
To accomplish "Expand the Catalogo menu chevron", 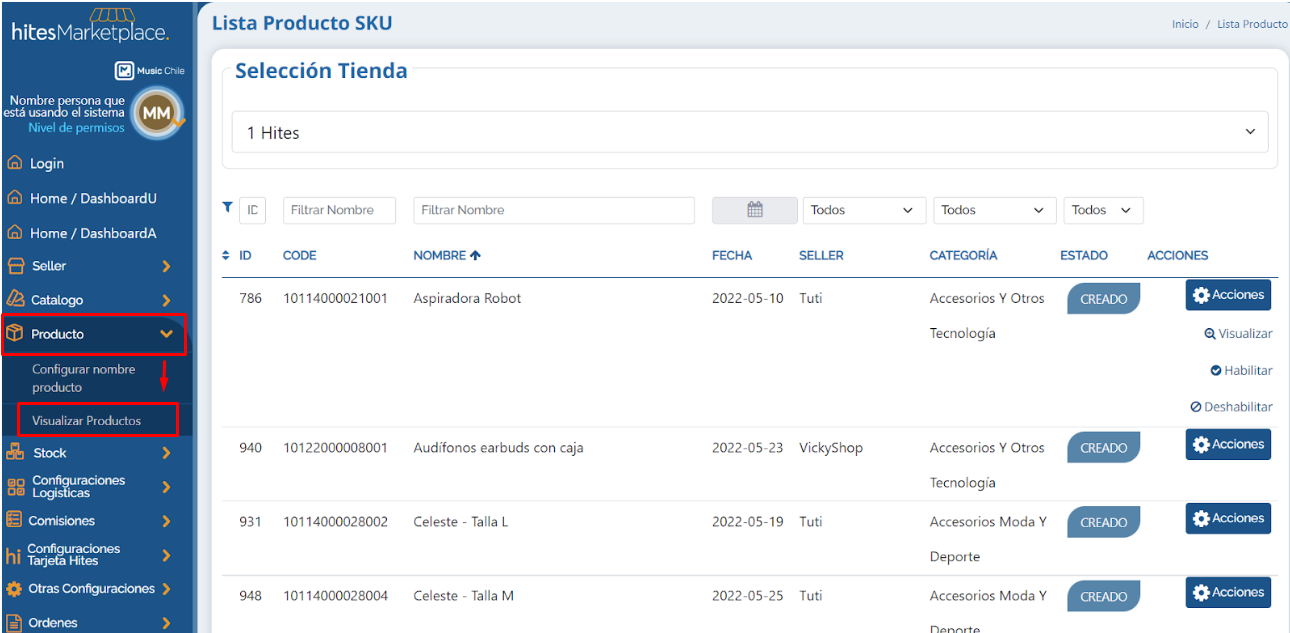I will pyautogui.click(x=166, y=300).
